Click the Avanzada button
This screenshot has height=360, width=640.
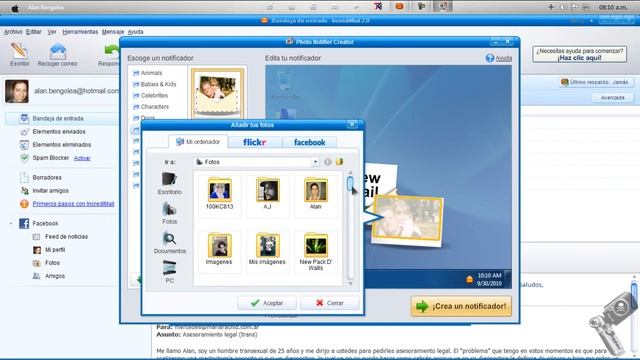[613, 98]
